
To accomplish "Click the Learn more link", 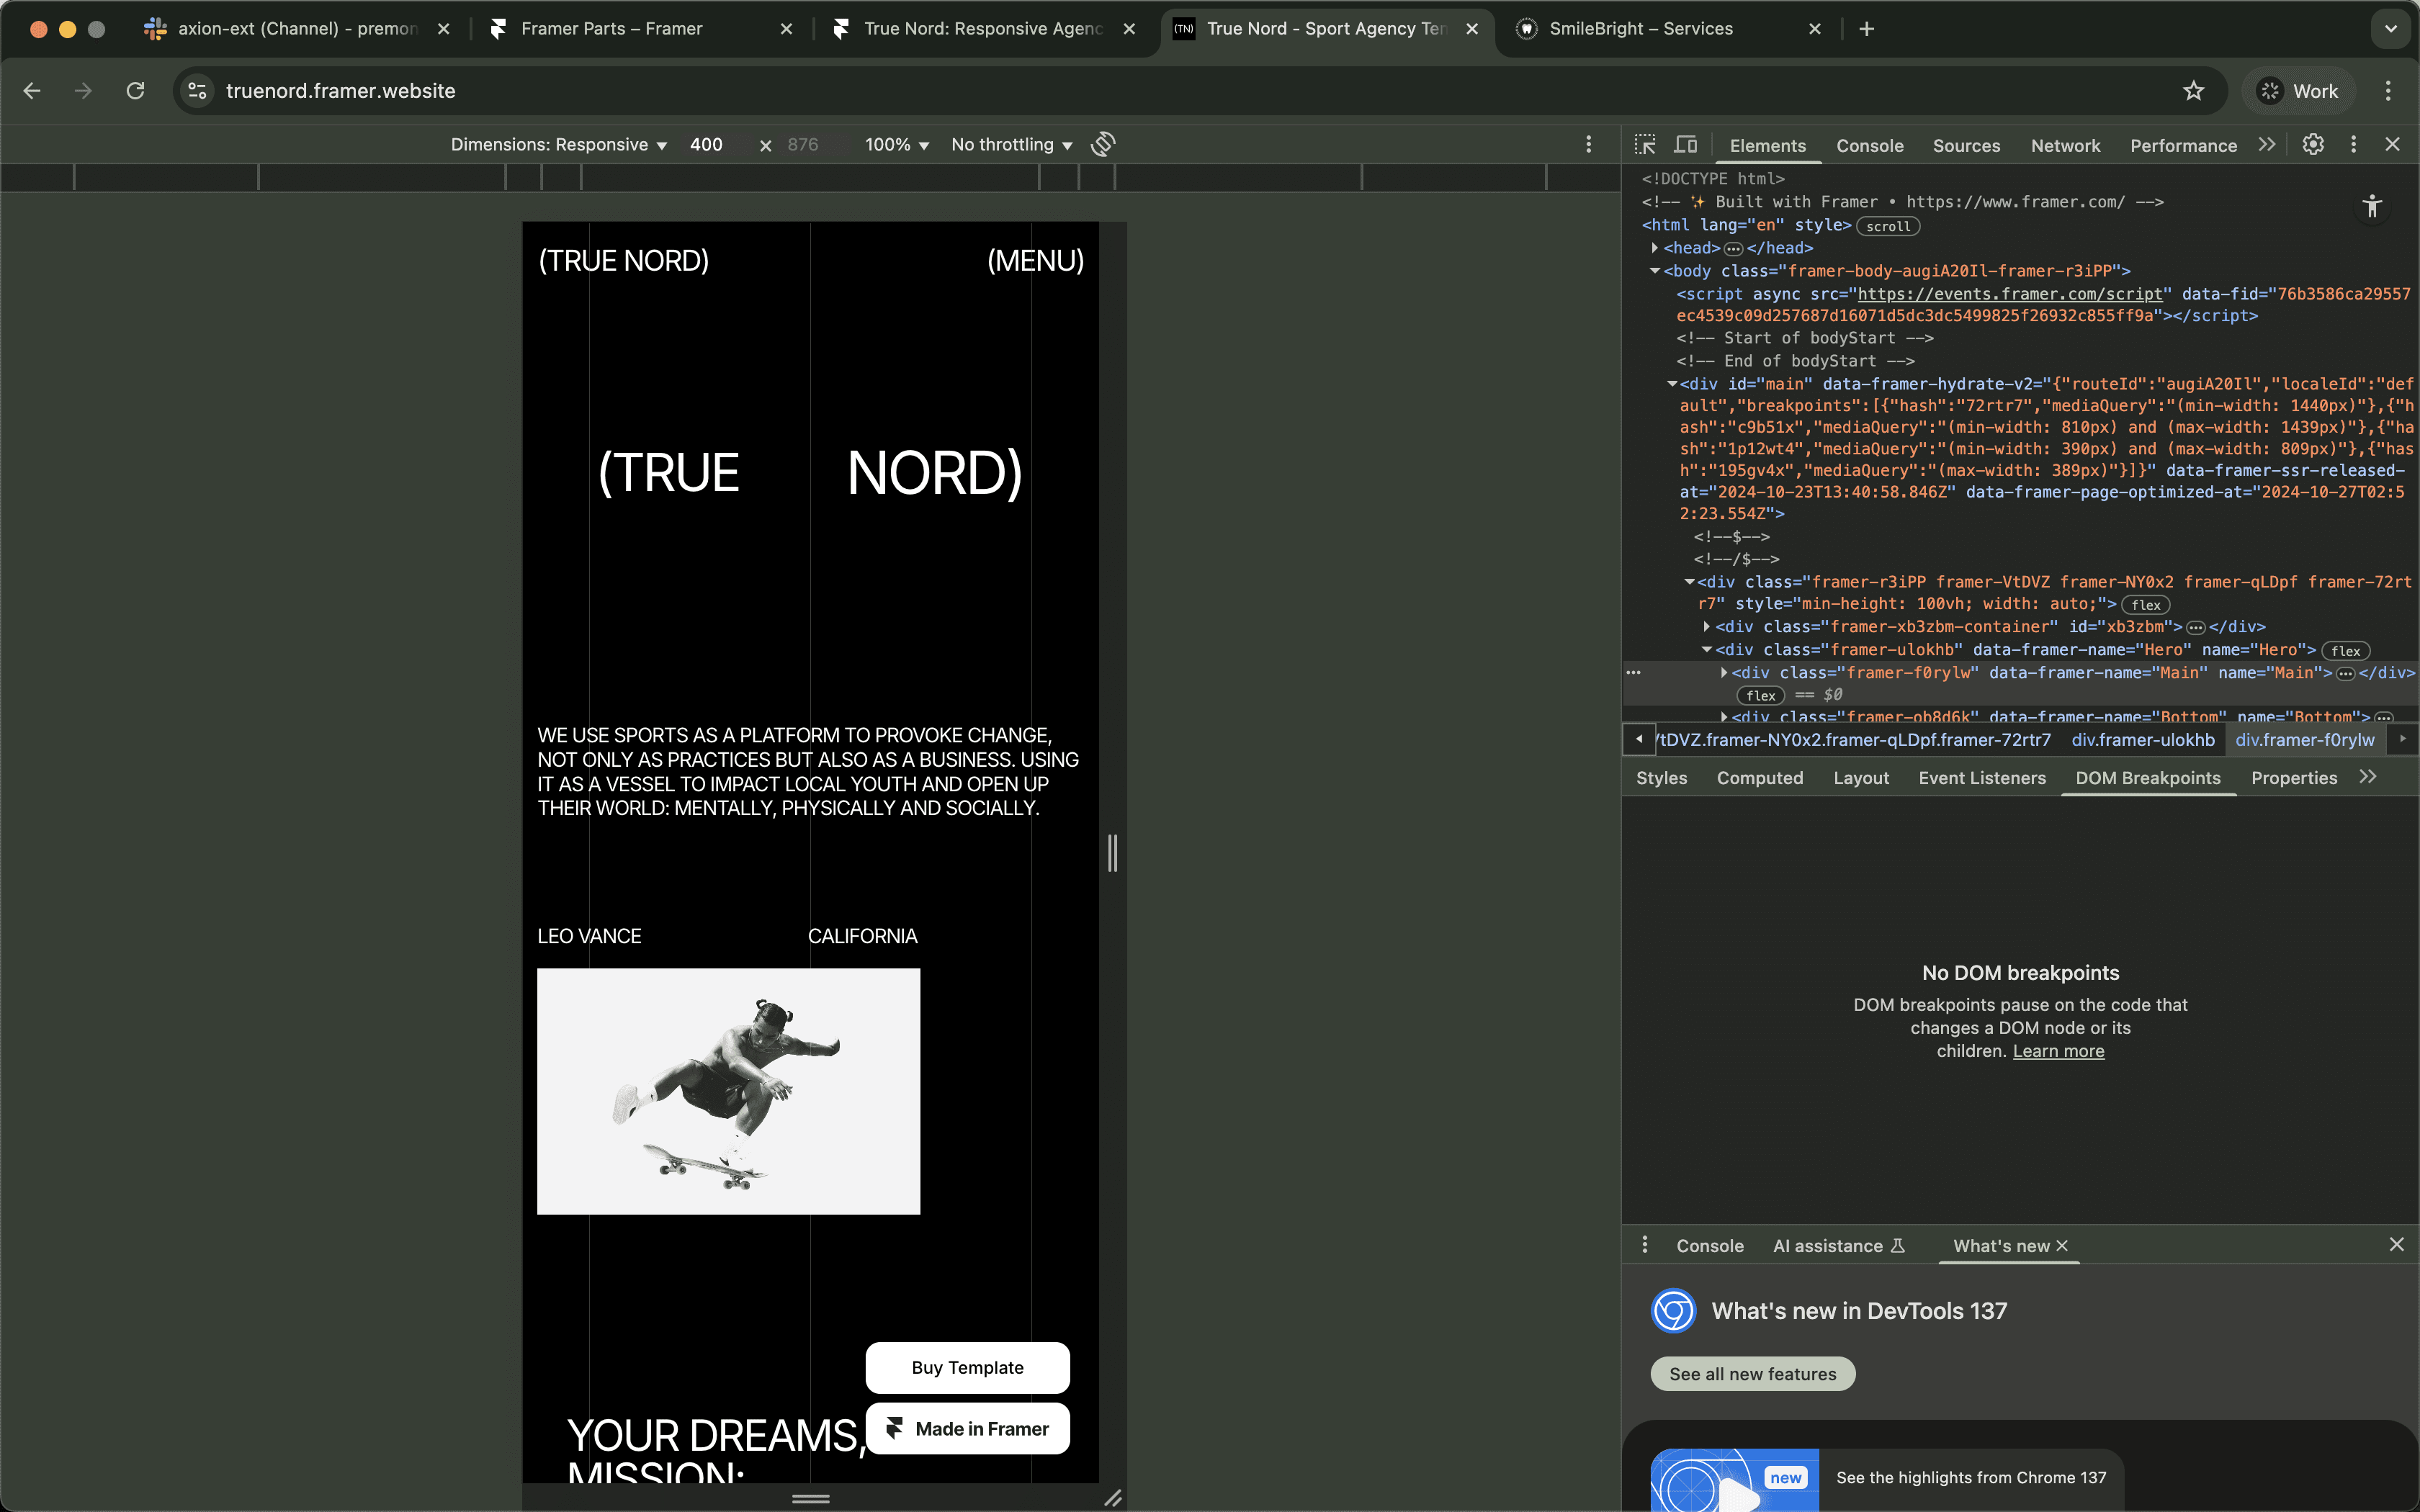I will (x=2058, y=1051).
